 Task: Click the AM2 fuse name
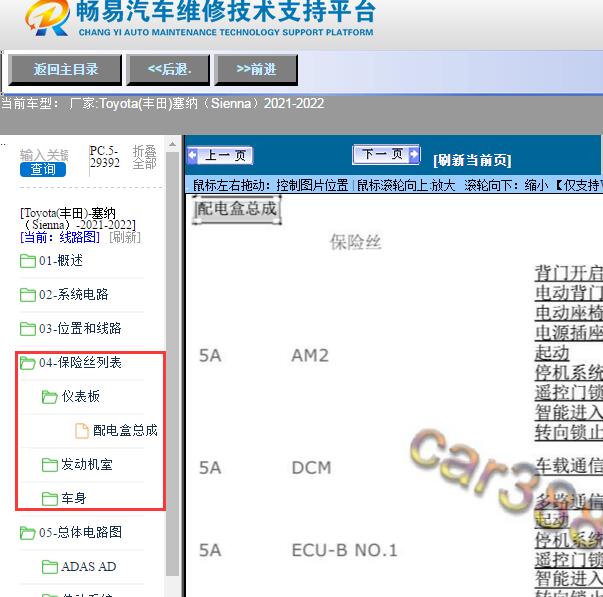(x=310, y=355)
